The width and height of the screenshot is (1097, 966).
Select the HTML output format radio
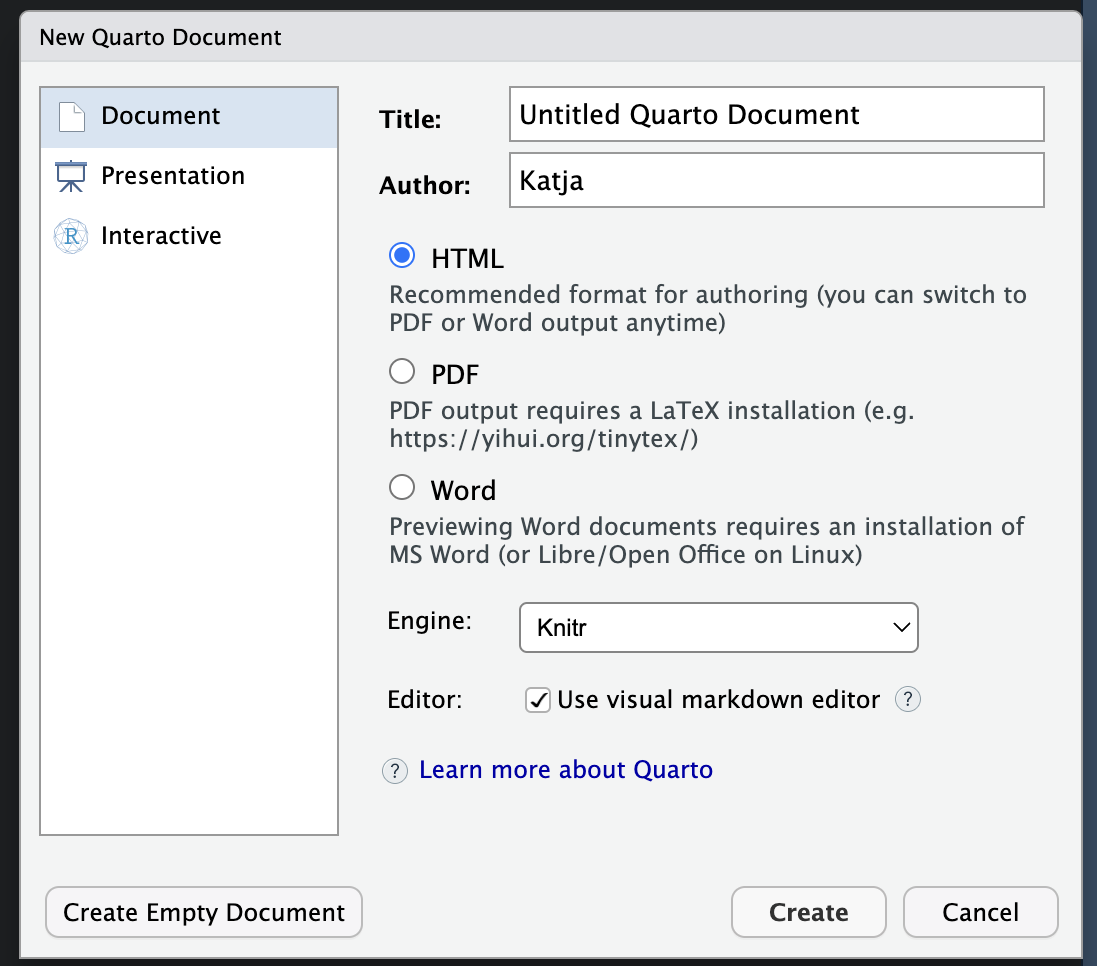click(x=402, y=257)
